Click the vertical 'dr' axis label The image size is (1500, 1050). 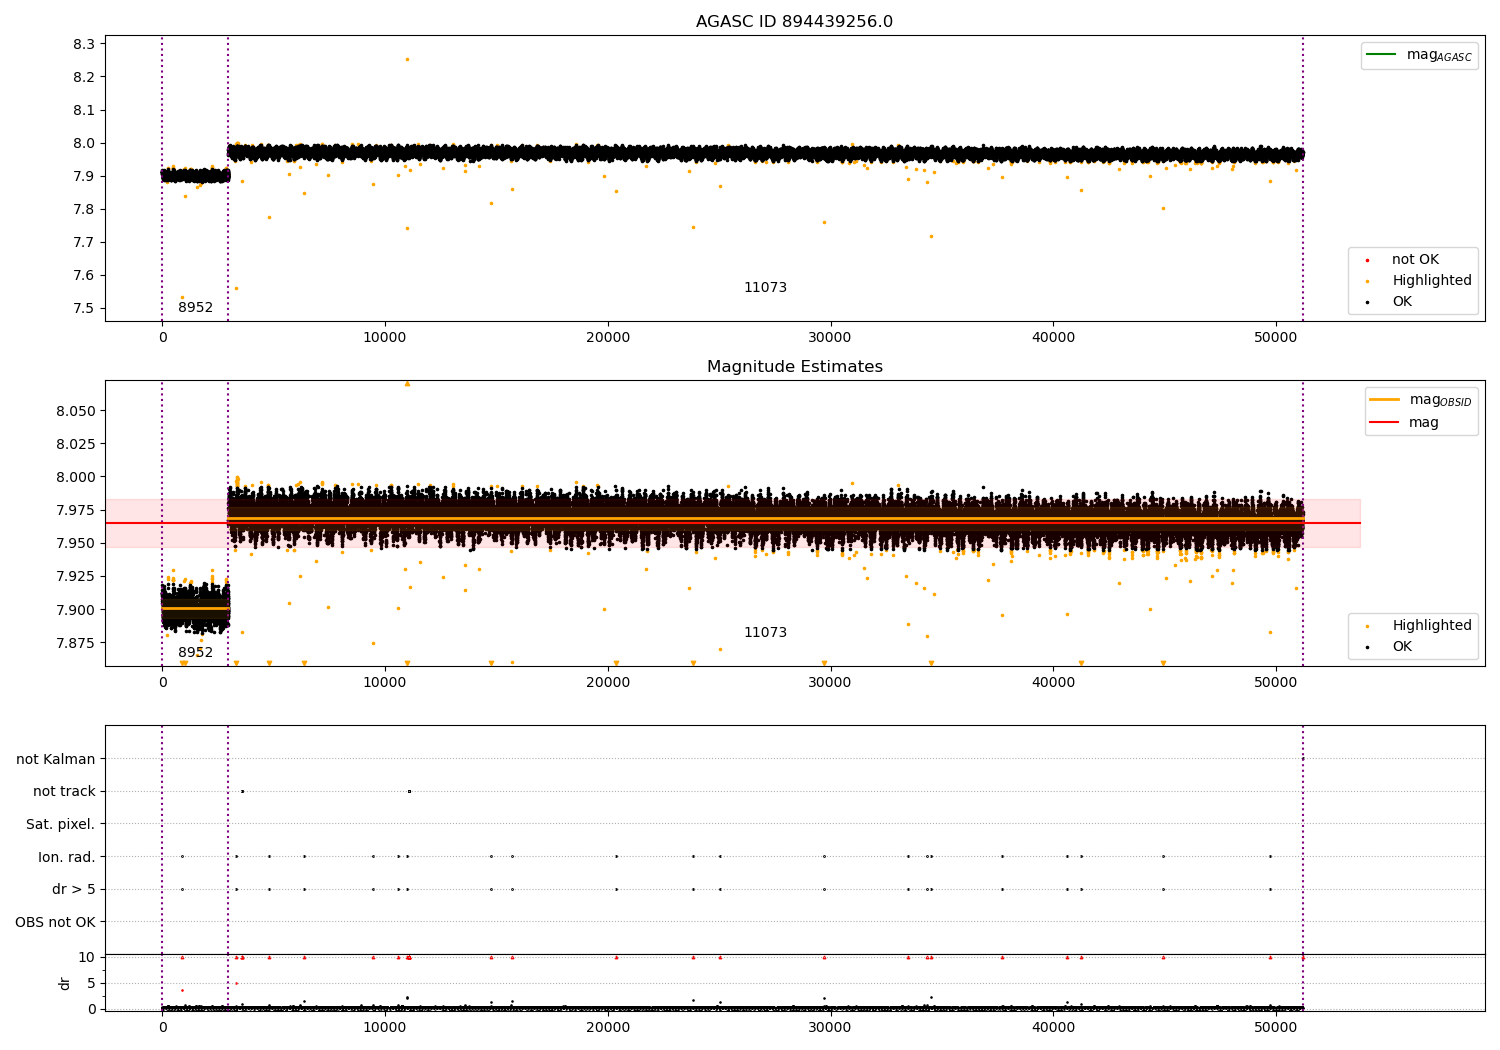pyautogui.click(x=65, y=983)
